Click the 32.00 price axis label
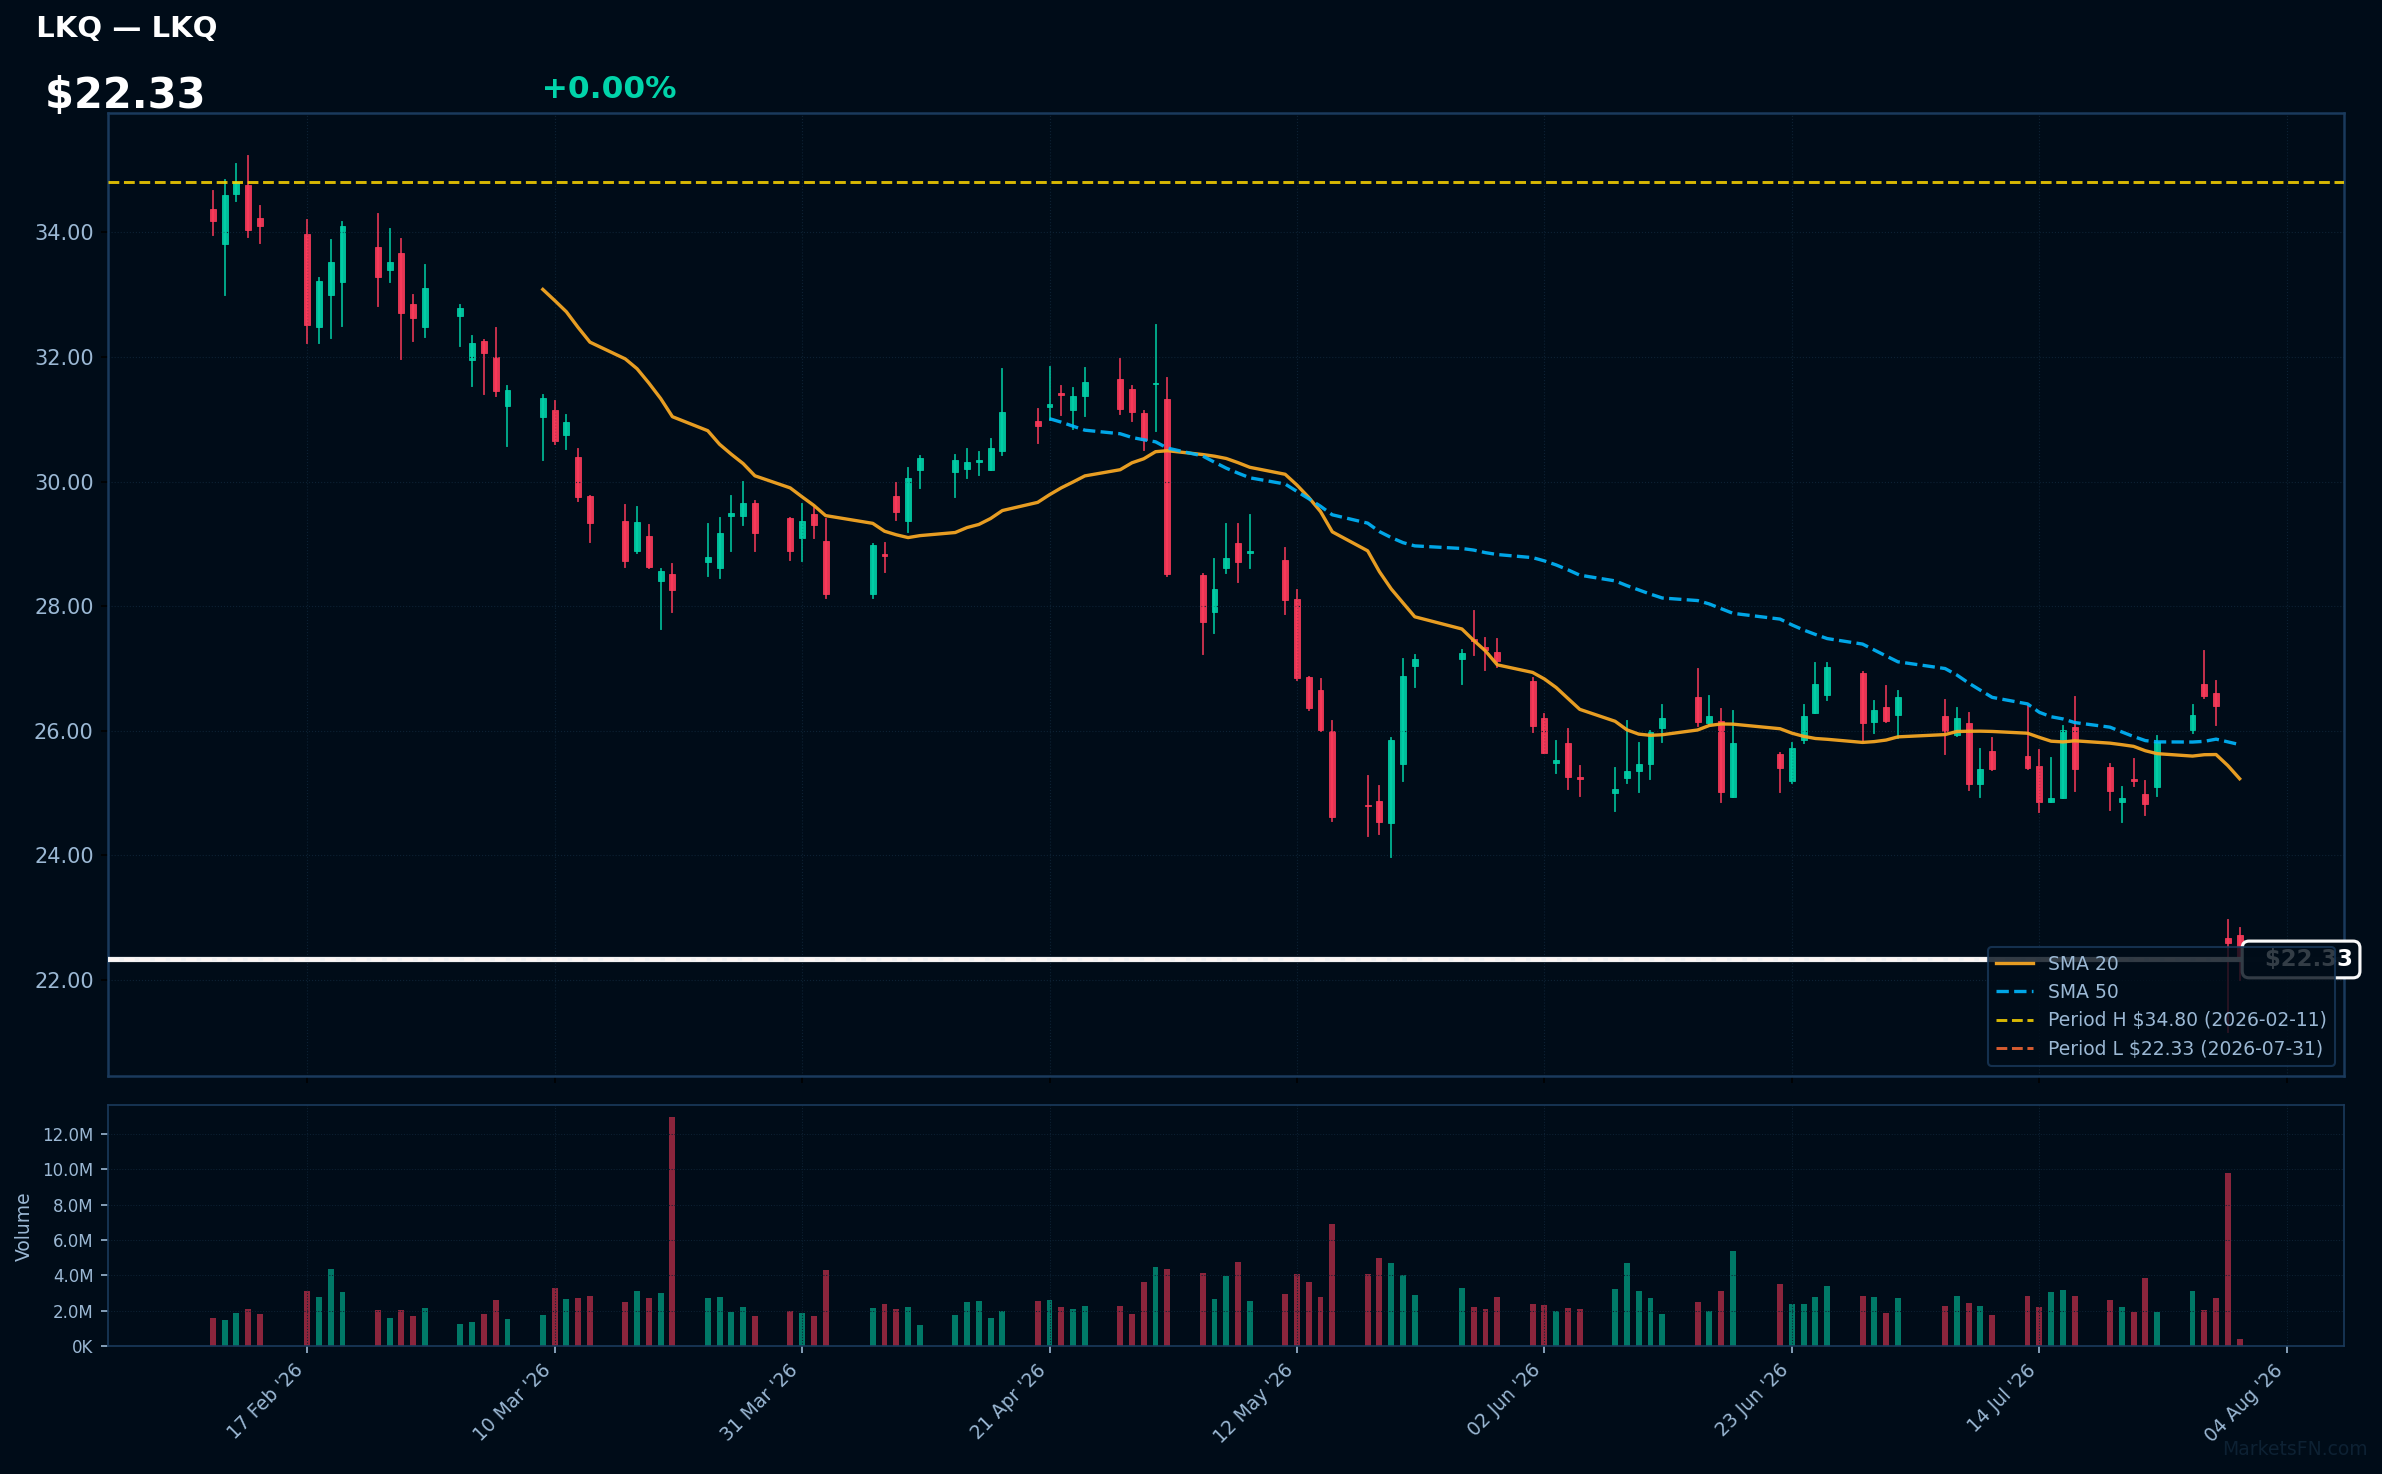This screenshot has height=1474, width=2382. 64,358
